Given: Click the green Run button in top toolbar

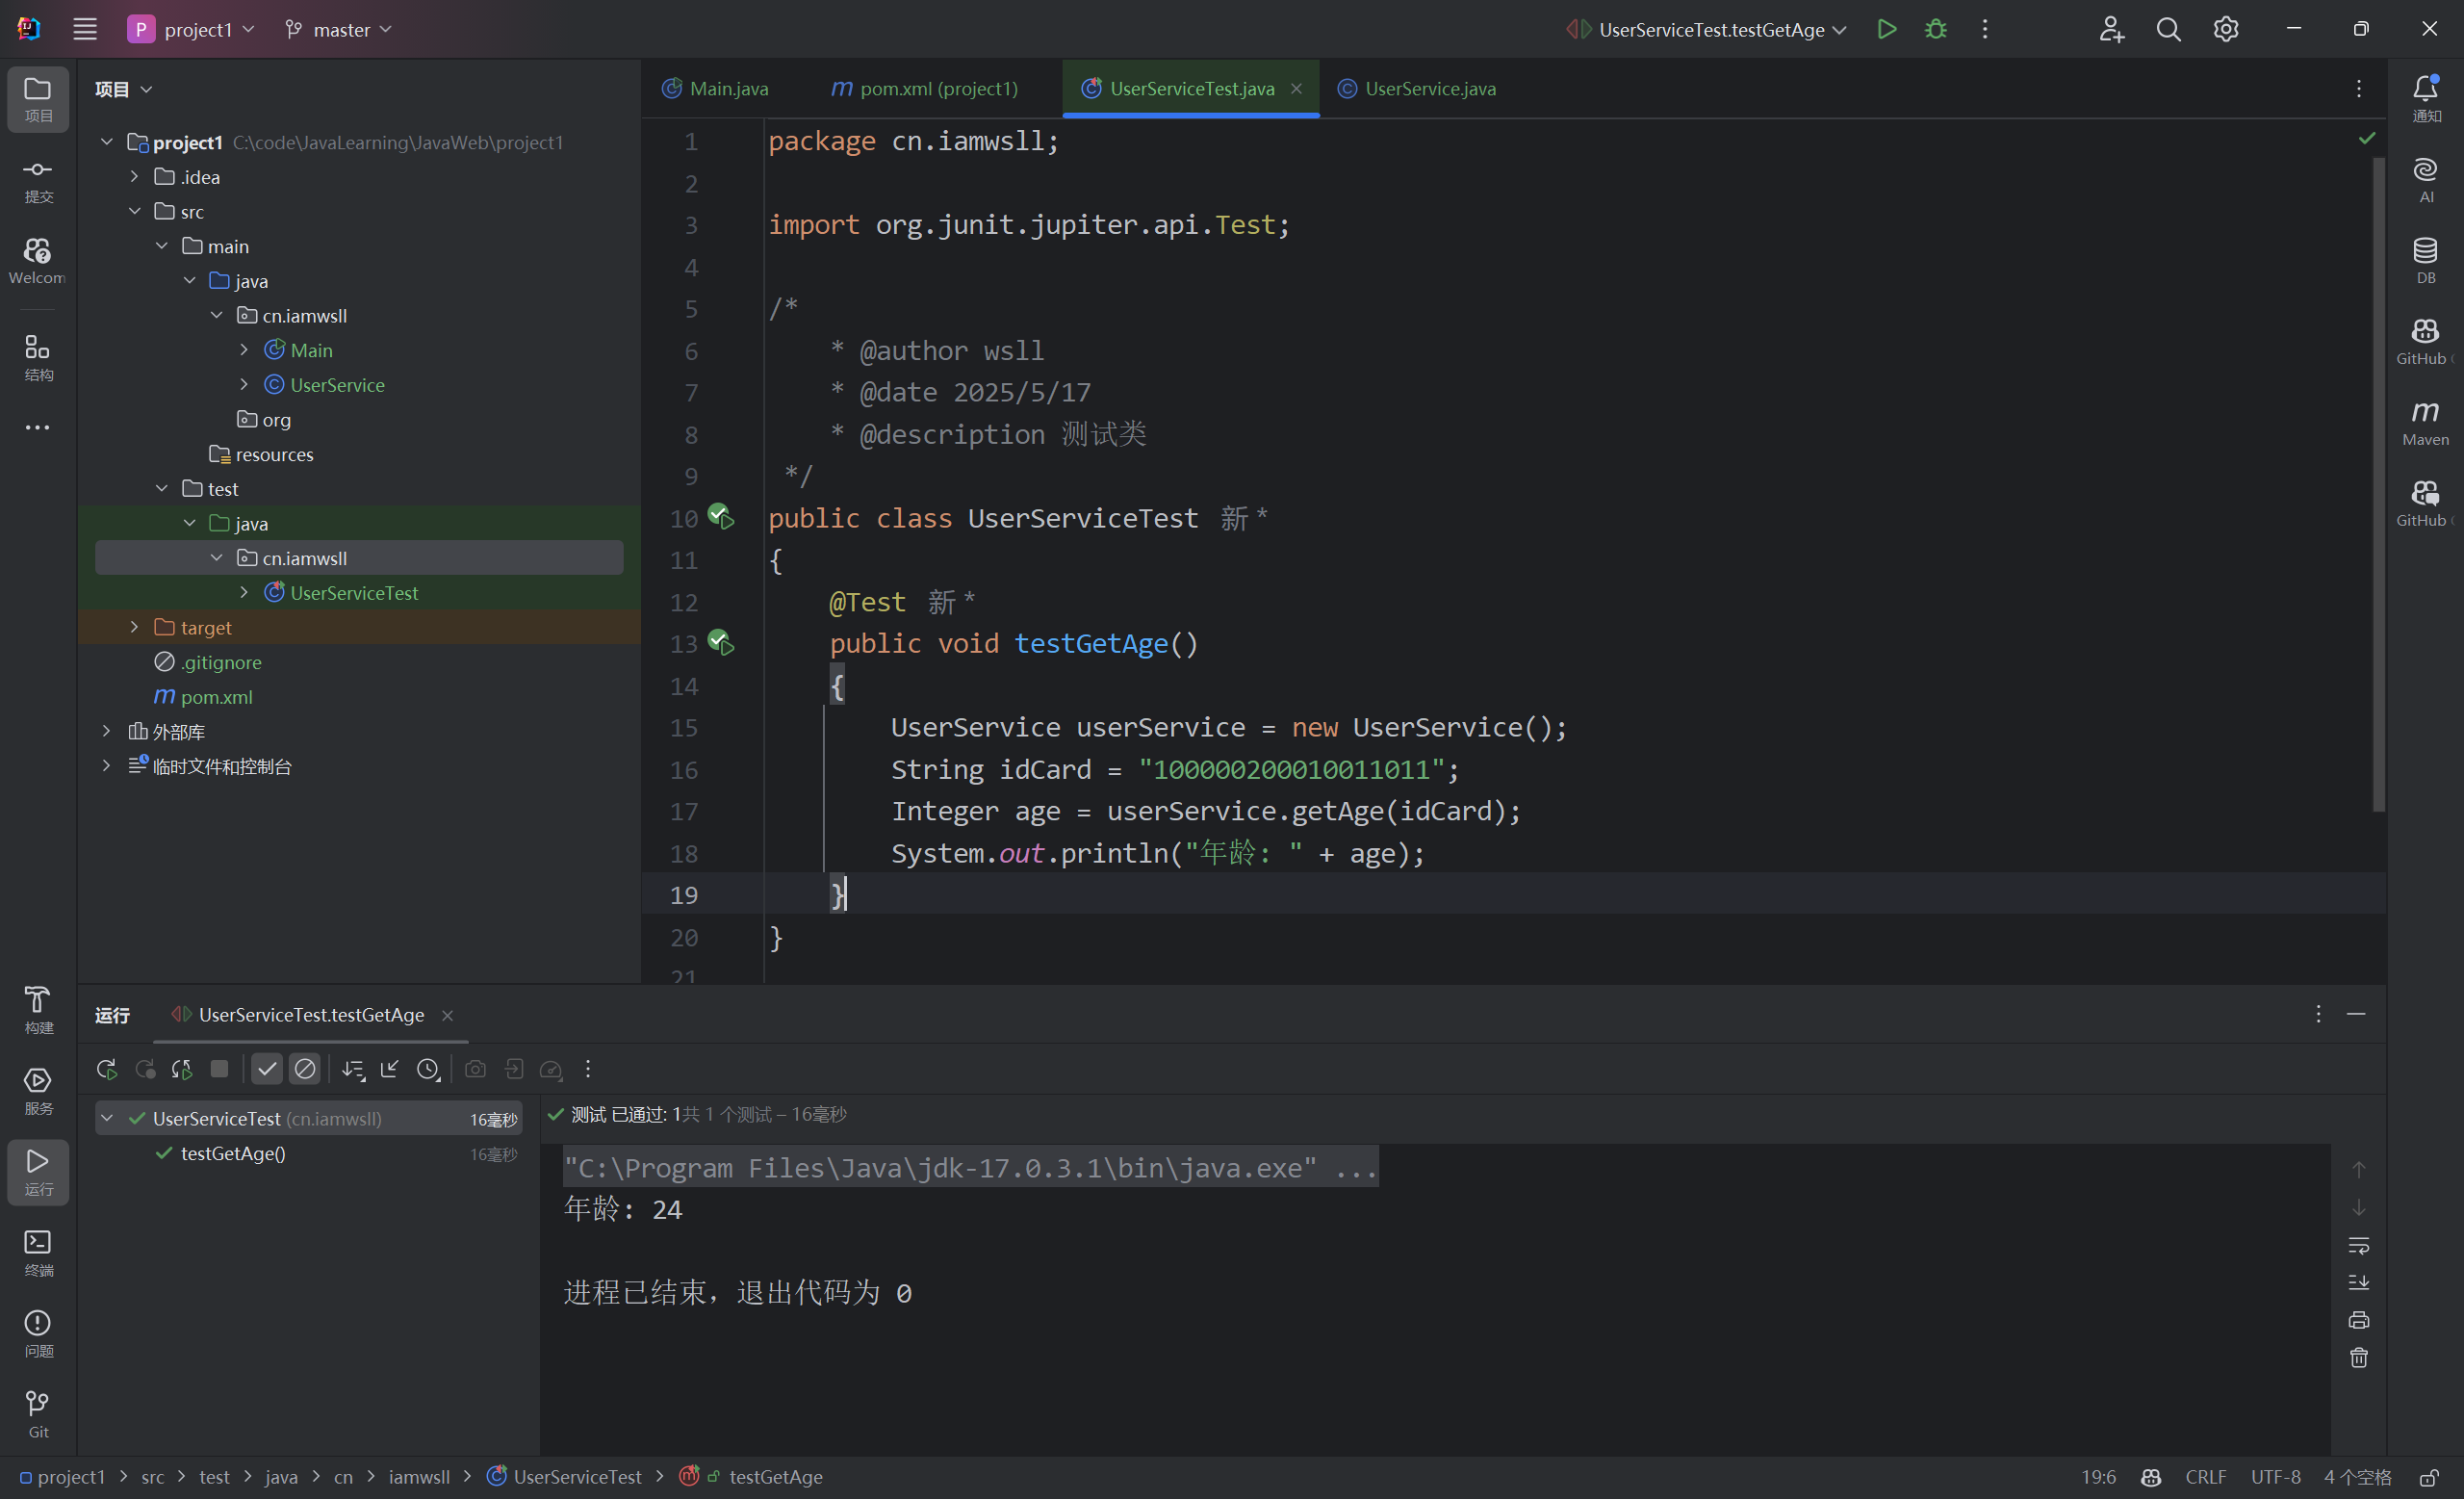Looking at the screenshot, I should [x=1886, y=29].
